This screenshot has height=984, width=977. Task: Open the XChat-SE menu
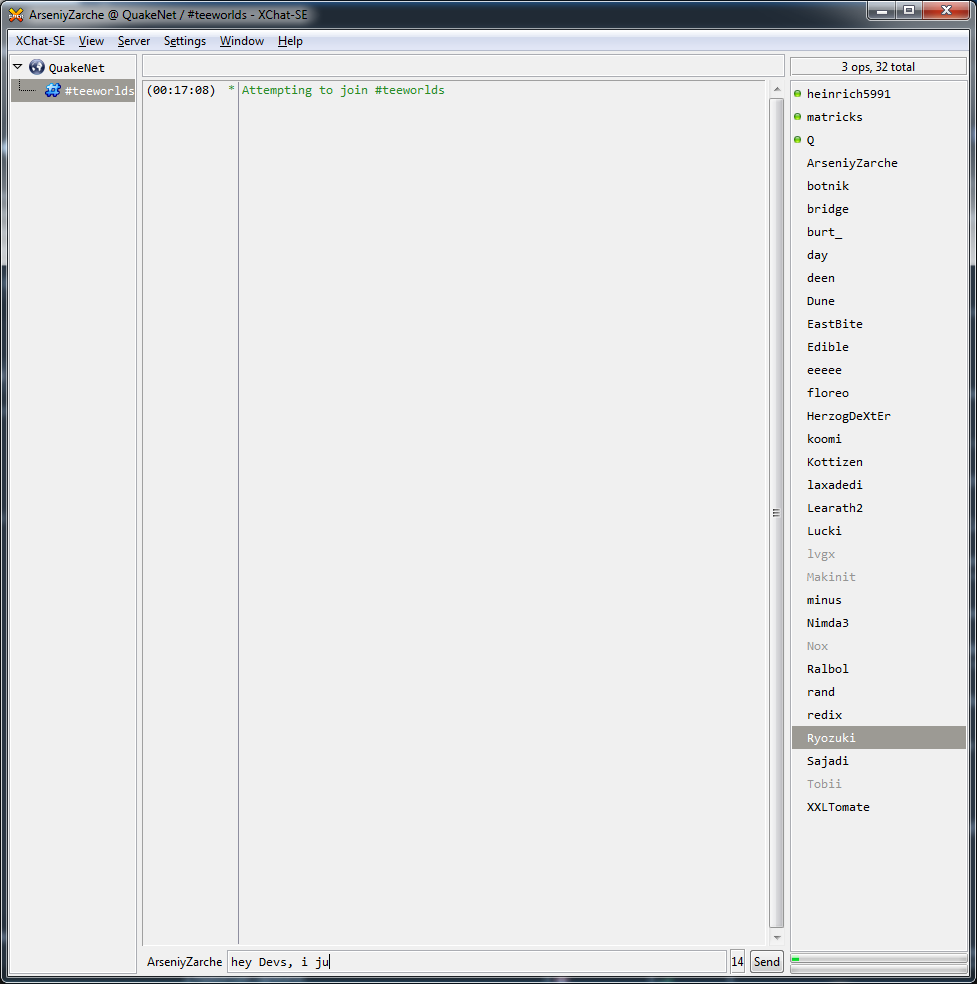point(40,41)
